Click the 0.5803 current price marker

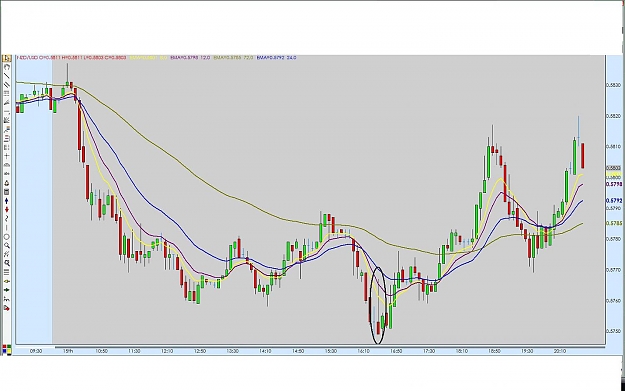pyautogui.click(x=614, y=168)
